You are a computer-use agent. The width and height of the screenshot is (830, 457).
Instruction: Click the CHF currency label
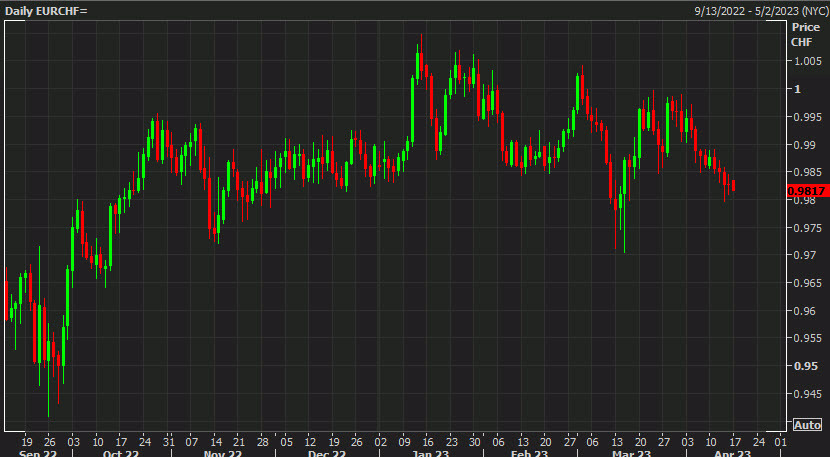point(801,42)
